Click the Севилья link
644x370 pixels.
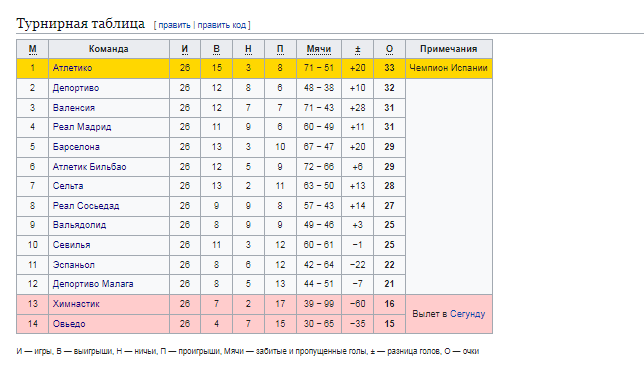[x=71, y=245]
